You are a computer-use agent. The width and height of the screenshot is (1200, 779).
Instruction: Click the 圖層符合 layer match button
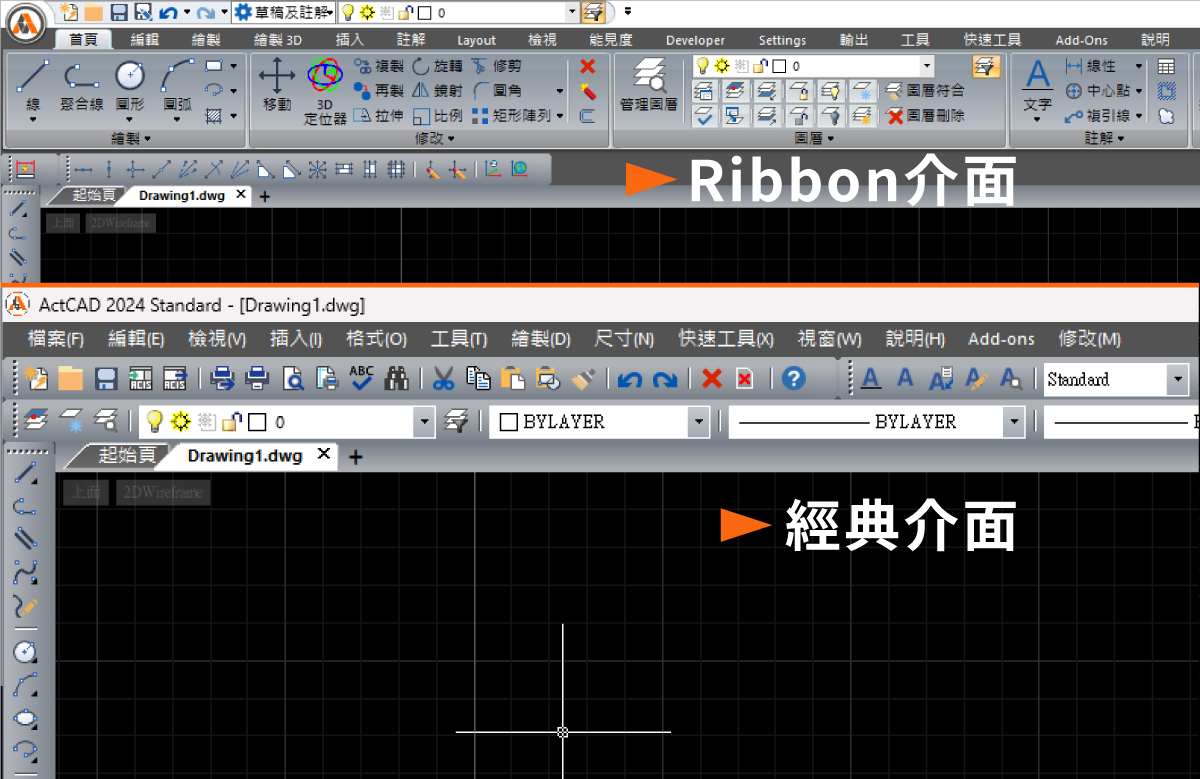coord(924,91)
